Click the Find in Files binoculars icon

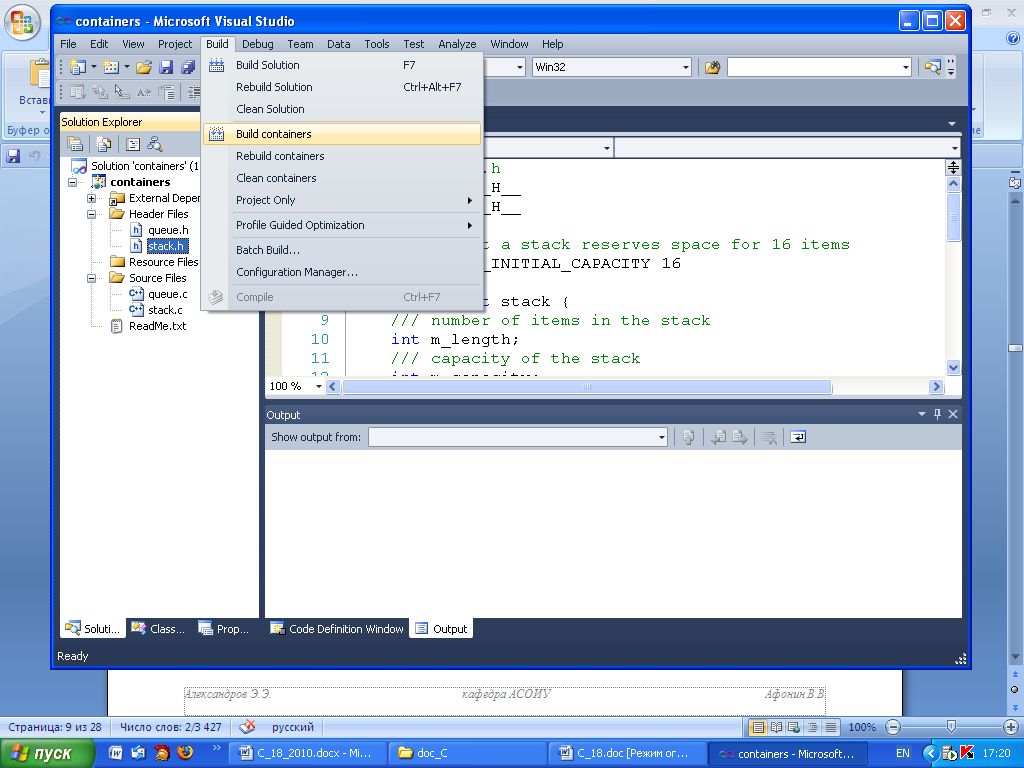click(713, 67)
